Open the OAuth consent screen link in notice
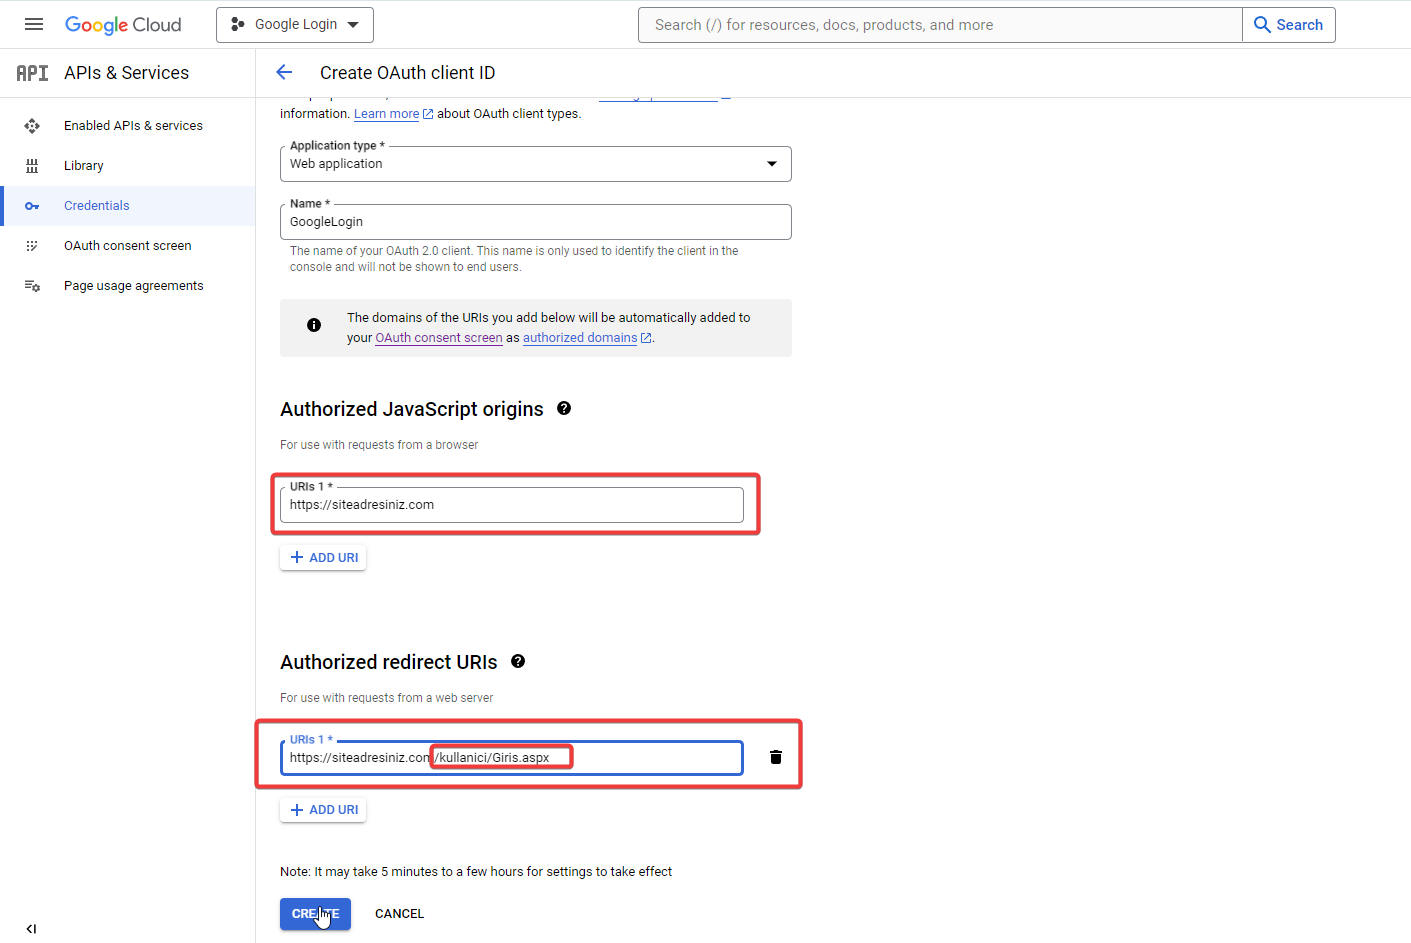Image resolution: width=1411 pixels, height=943 pixels. (439, 338)
